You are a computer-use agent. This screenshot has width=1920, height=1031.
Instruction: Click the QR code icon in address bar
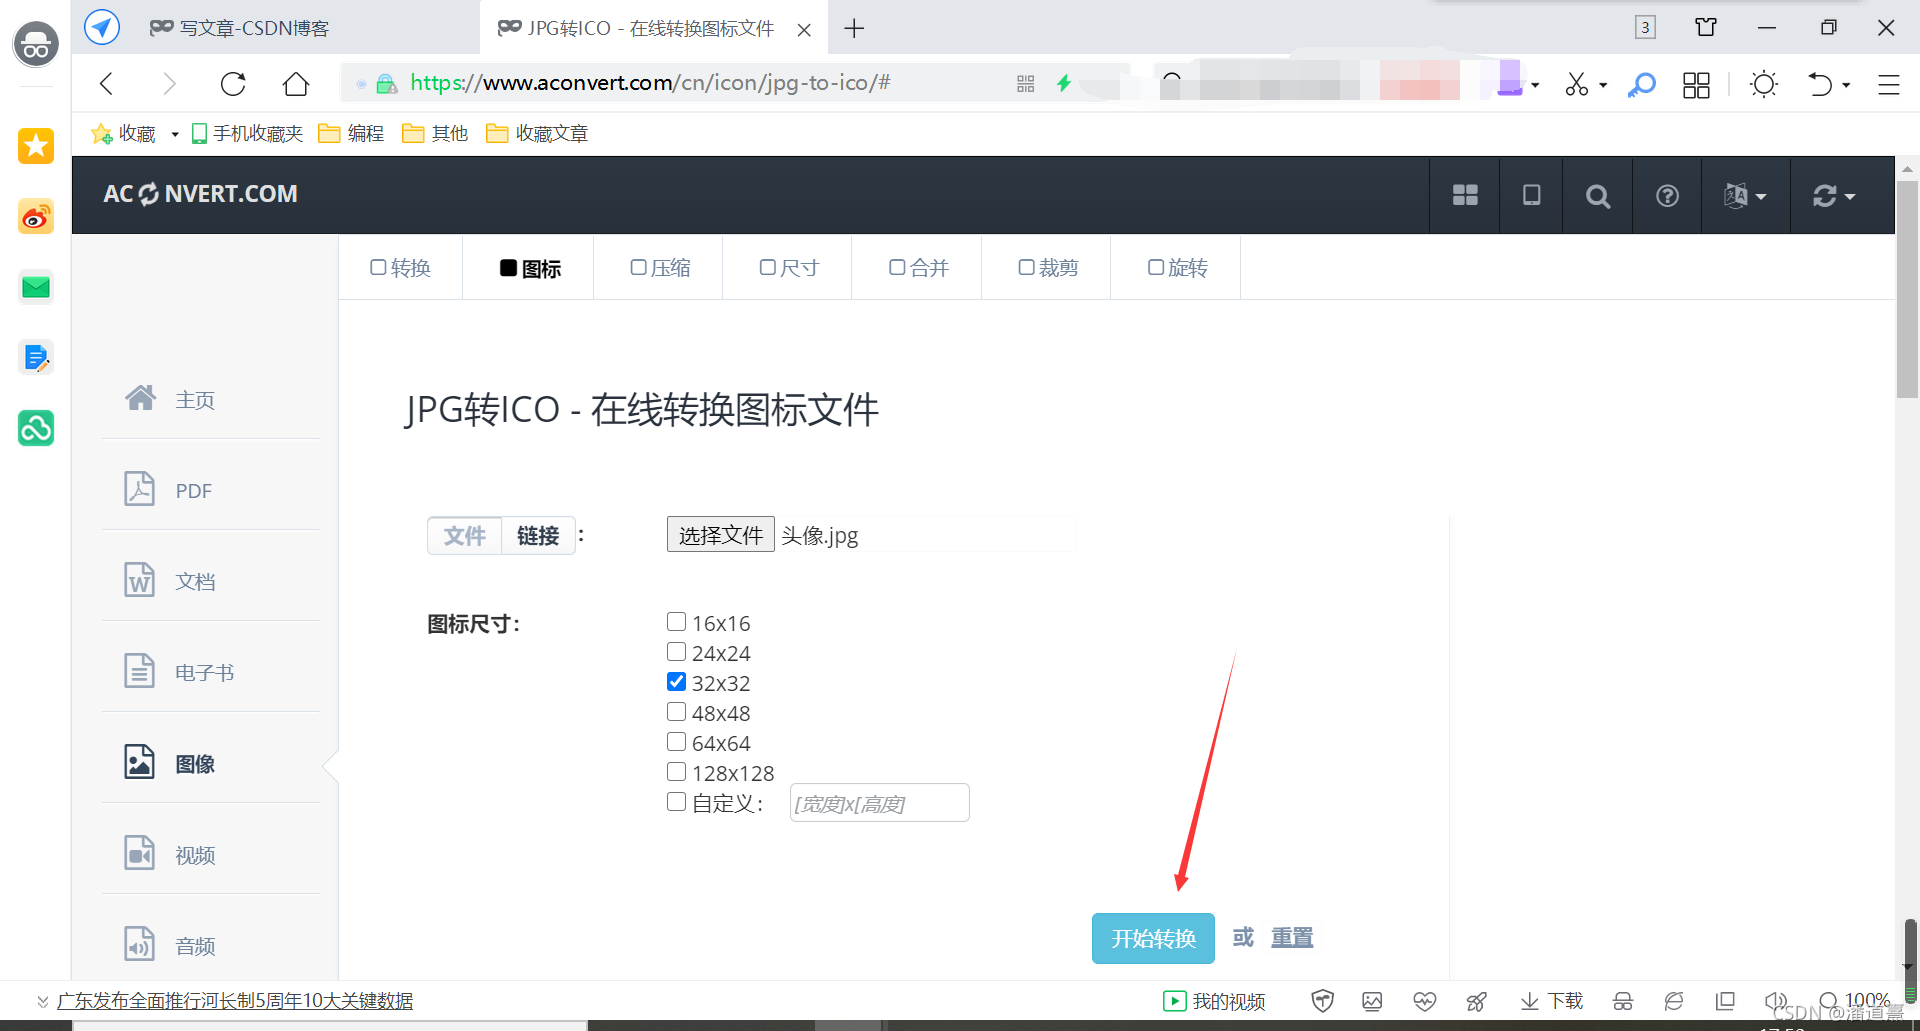1025,84
